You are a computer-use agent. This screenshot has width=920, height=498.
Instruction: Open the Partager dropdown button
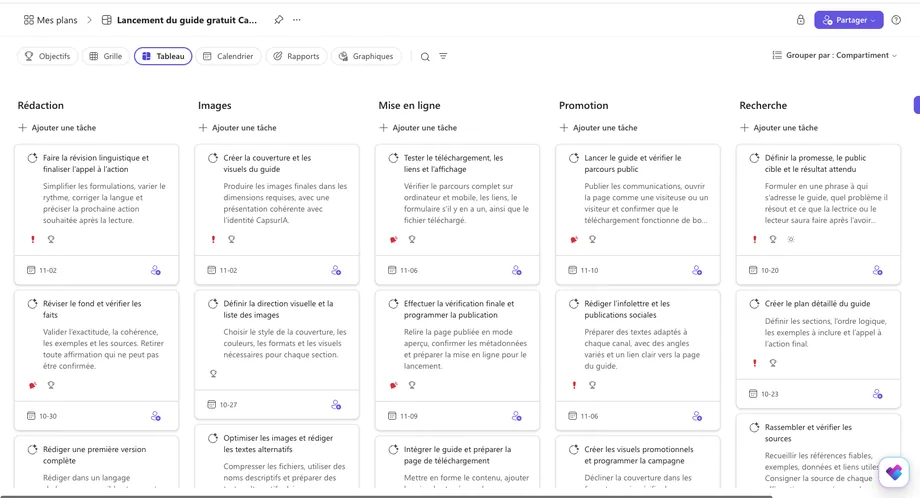[x=848, y=20]
